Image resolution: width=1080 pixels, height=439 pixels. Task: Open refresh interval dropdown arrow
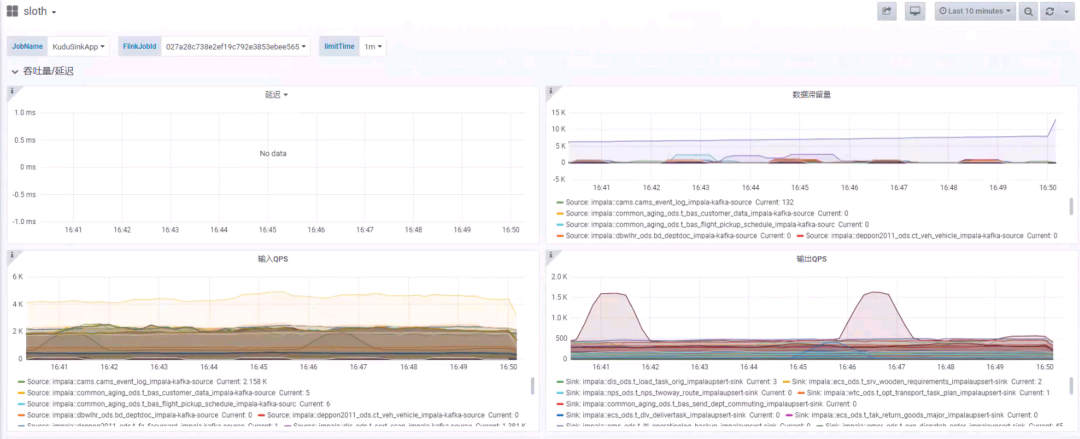[1066, 11]
